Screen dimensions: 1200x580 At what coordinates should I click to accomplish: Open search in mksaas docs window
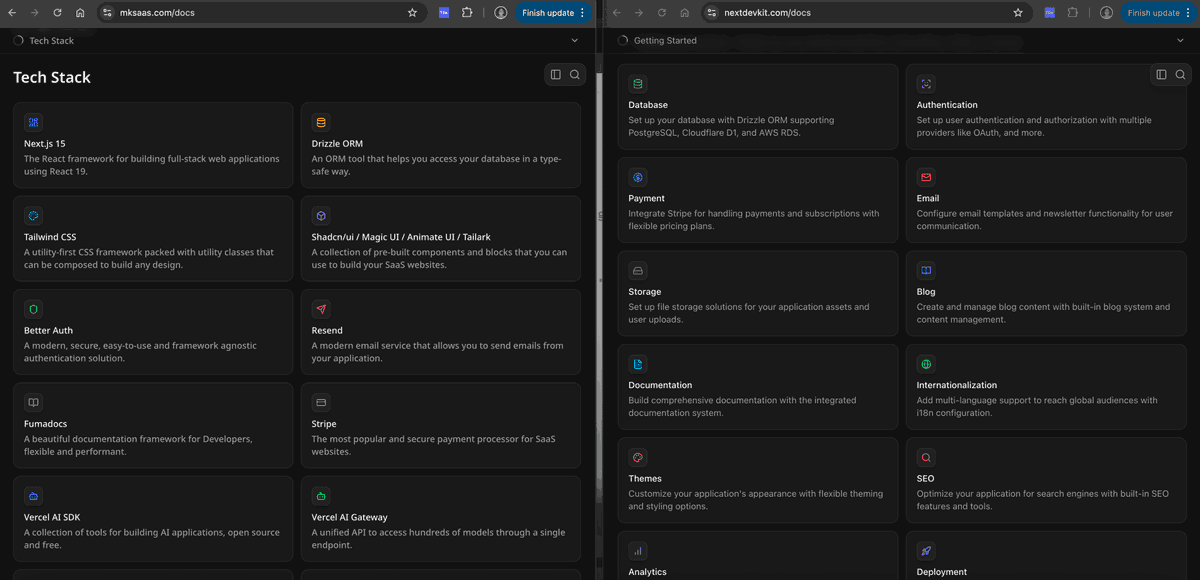click(x=575, y=74)
